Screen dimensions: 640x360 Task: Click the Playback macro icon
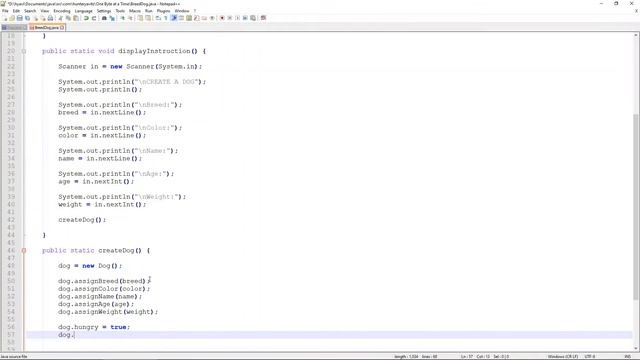click(x=237, y=18)
